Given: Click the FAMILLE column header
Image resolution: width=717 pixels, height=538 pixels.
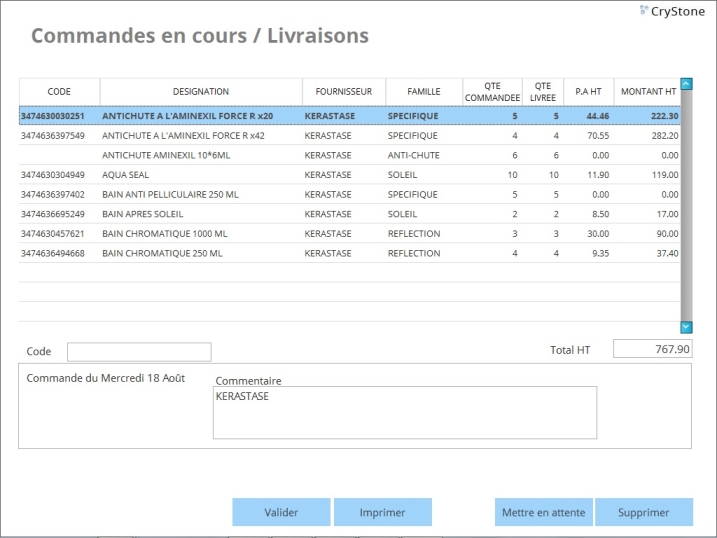Looking at the screenshot, I should [424, 91].
